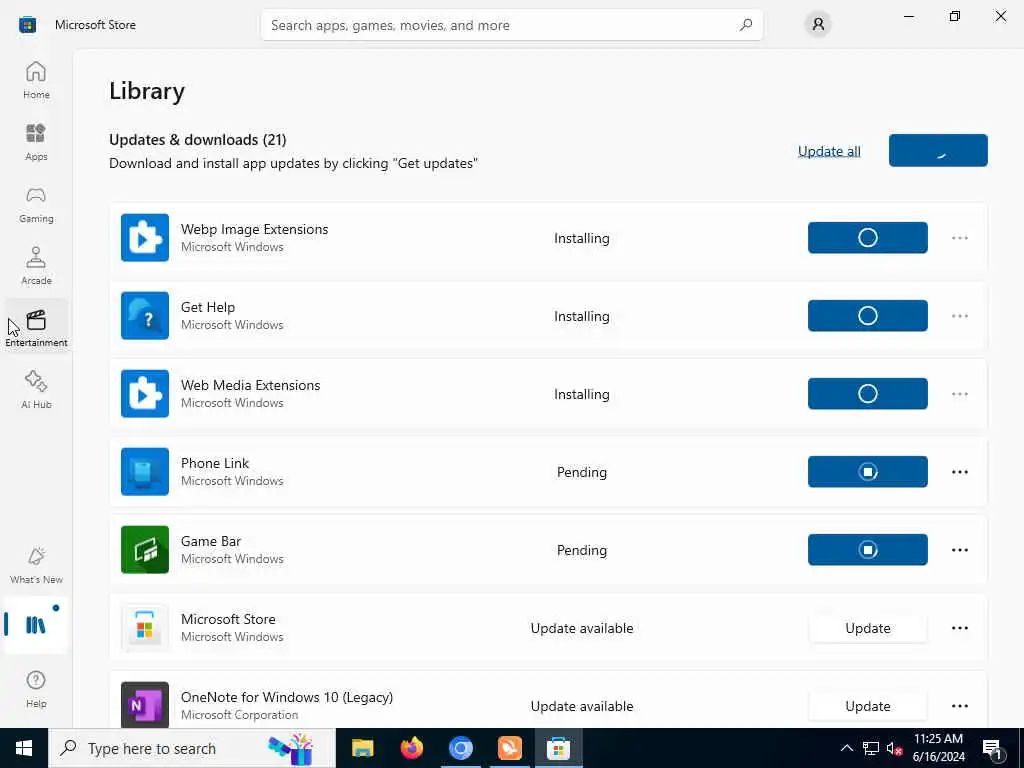Open the notification center icon
Screen dimensions: 1024x768
coord(992,748)
